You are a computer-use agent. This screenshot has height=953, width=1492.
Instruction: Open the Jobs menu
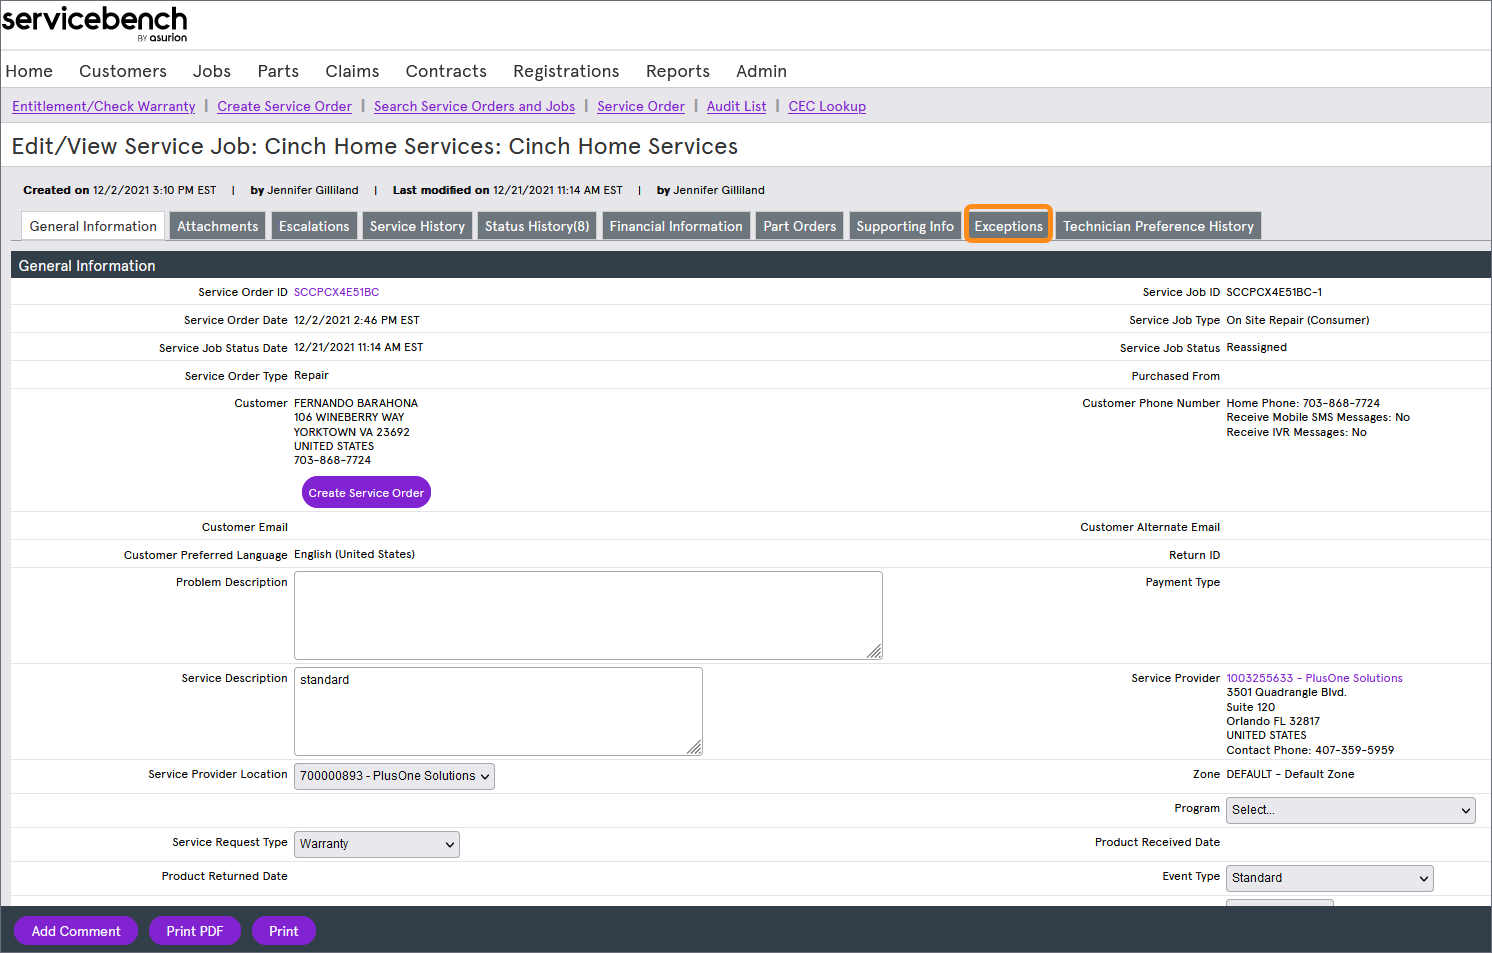pyautogui.click(x=212, y=71)
